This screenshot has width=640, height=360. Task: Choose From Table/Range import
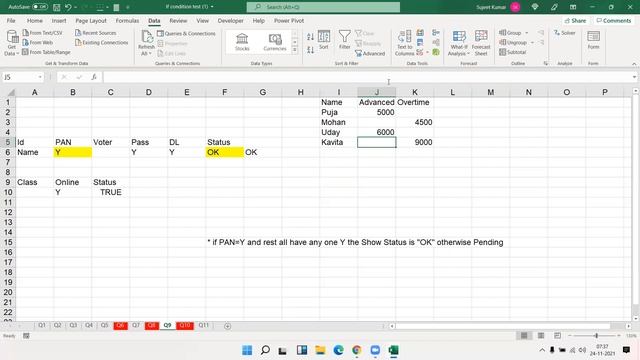[x=46, y=52]
